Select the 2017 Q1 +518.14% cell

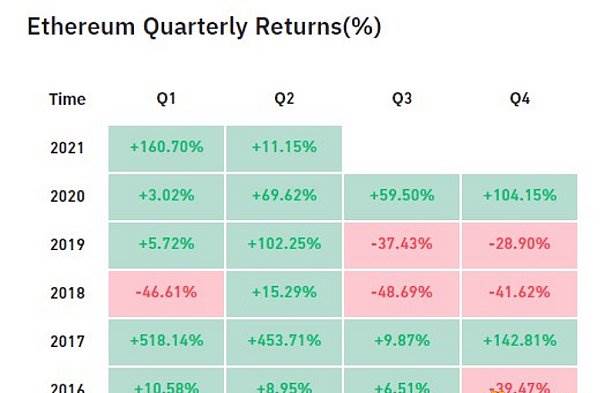coord(166,342)
